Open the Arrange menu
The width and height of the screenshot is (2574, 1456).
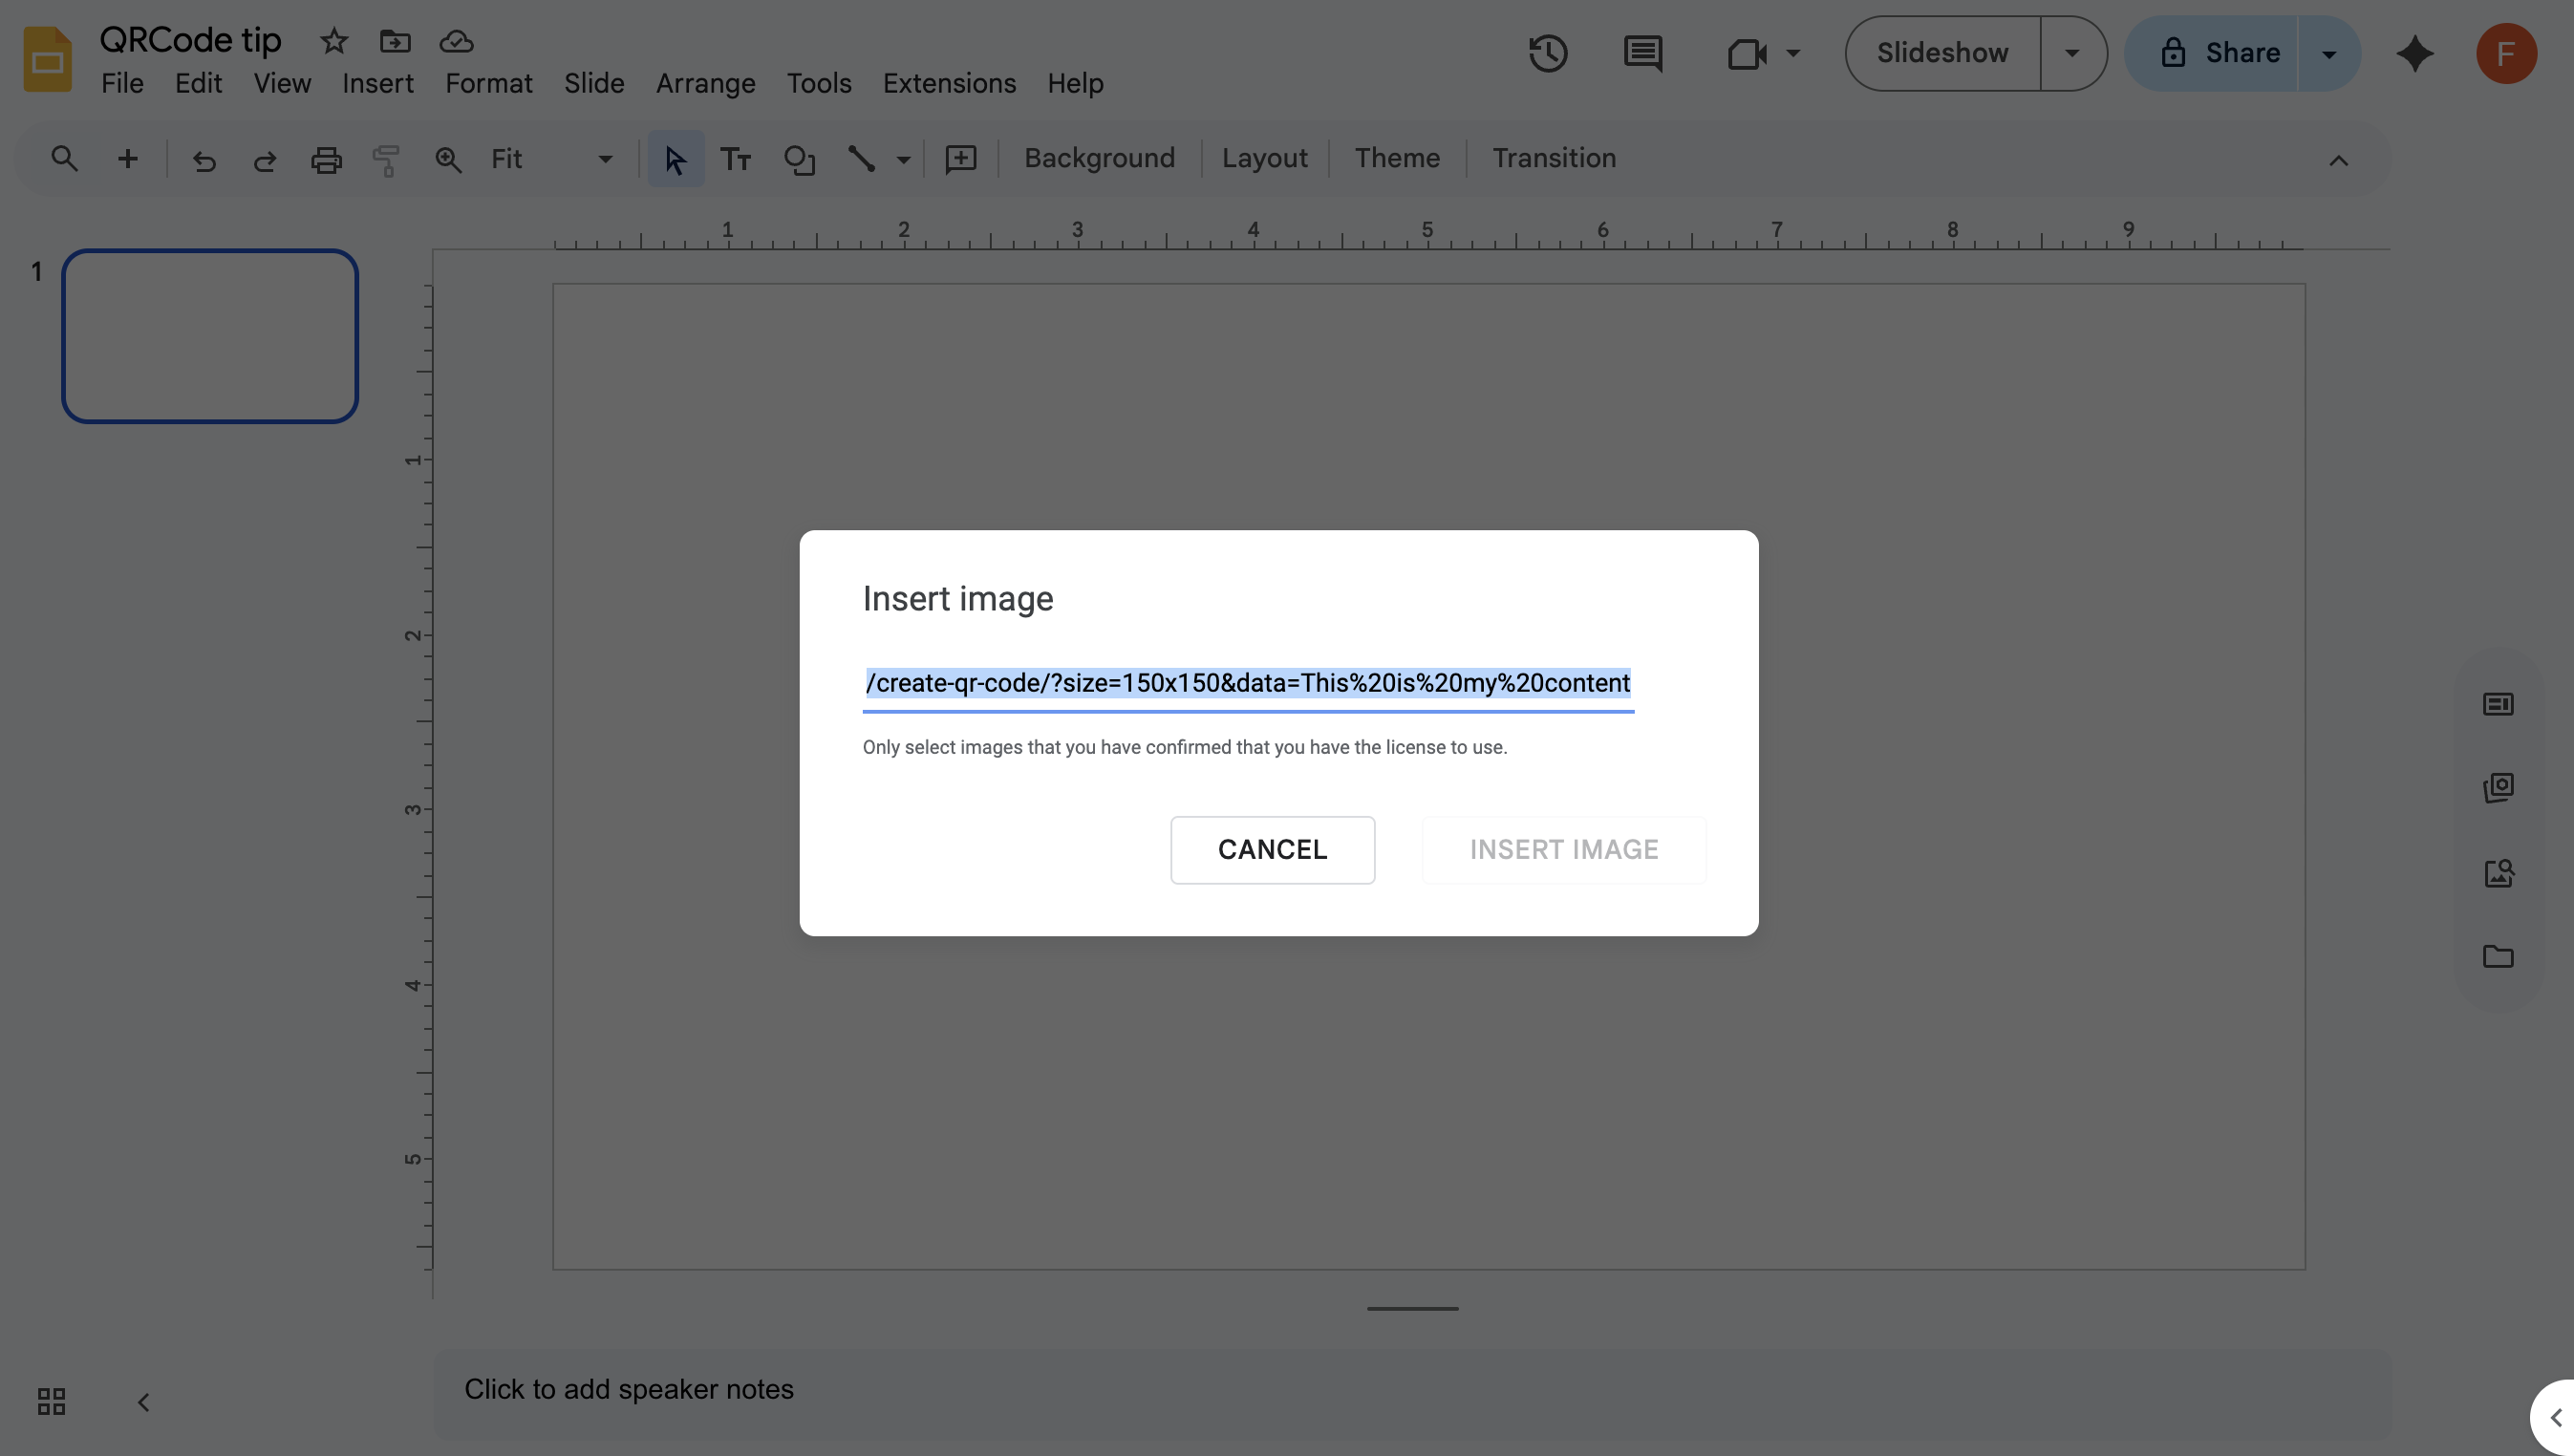click(x=705, y=83)
